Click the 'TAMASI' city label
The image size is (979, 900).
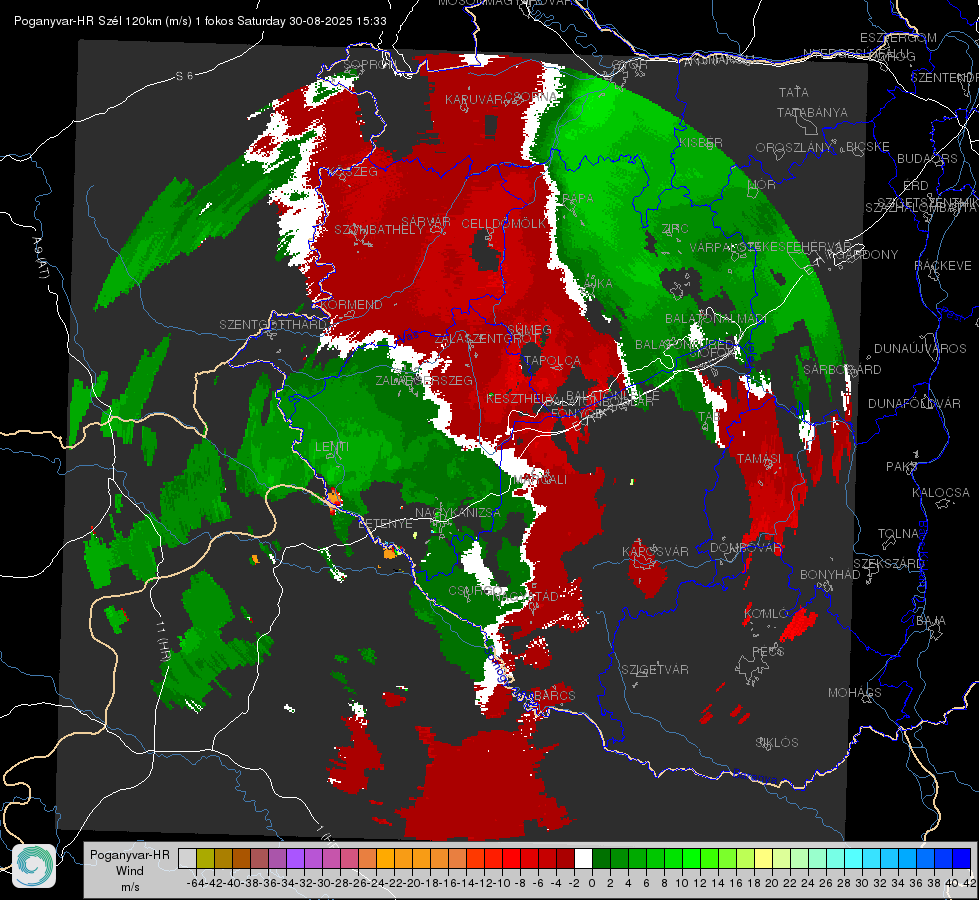pyautogui.click(x=759, y=458)
